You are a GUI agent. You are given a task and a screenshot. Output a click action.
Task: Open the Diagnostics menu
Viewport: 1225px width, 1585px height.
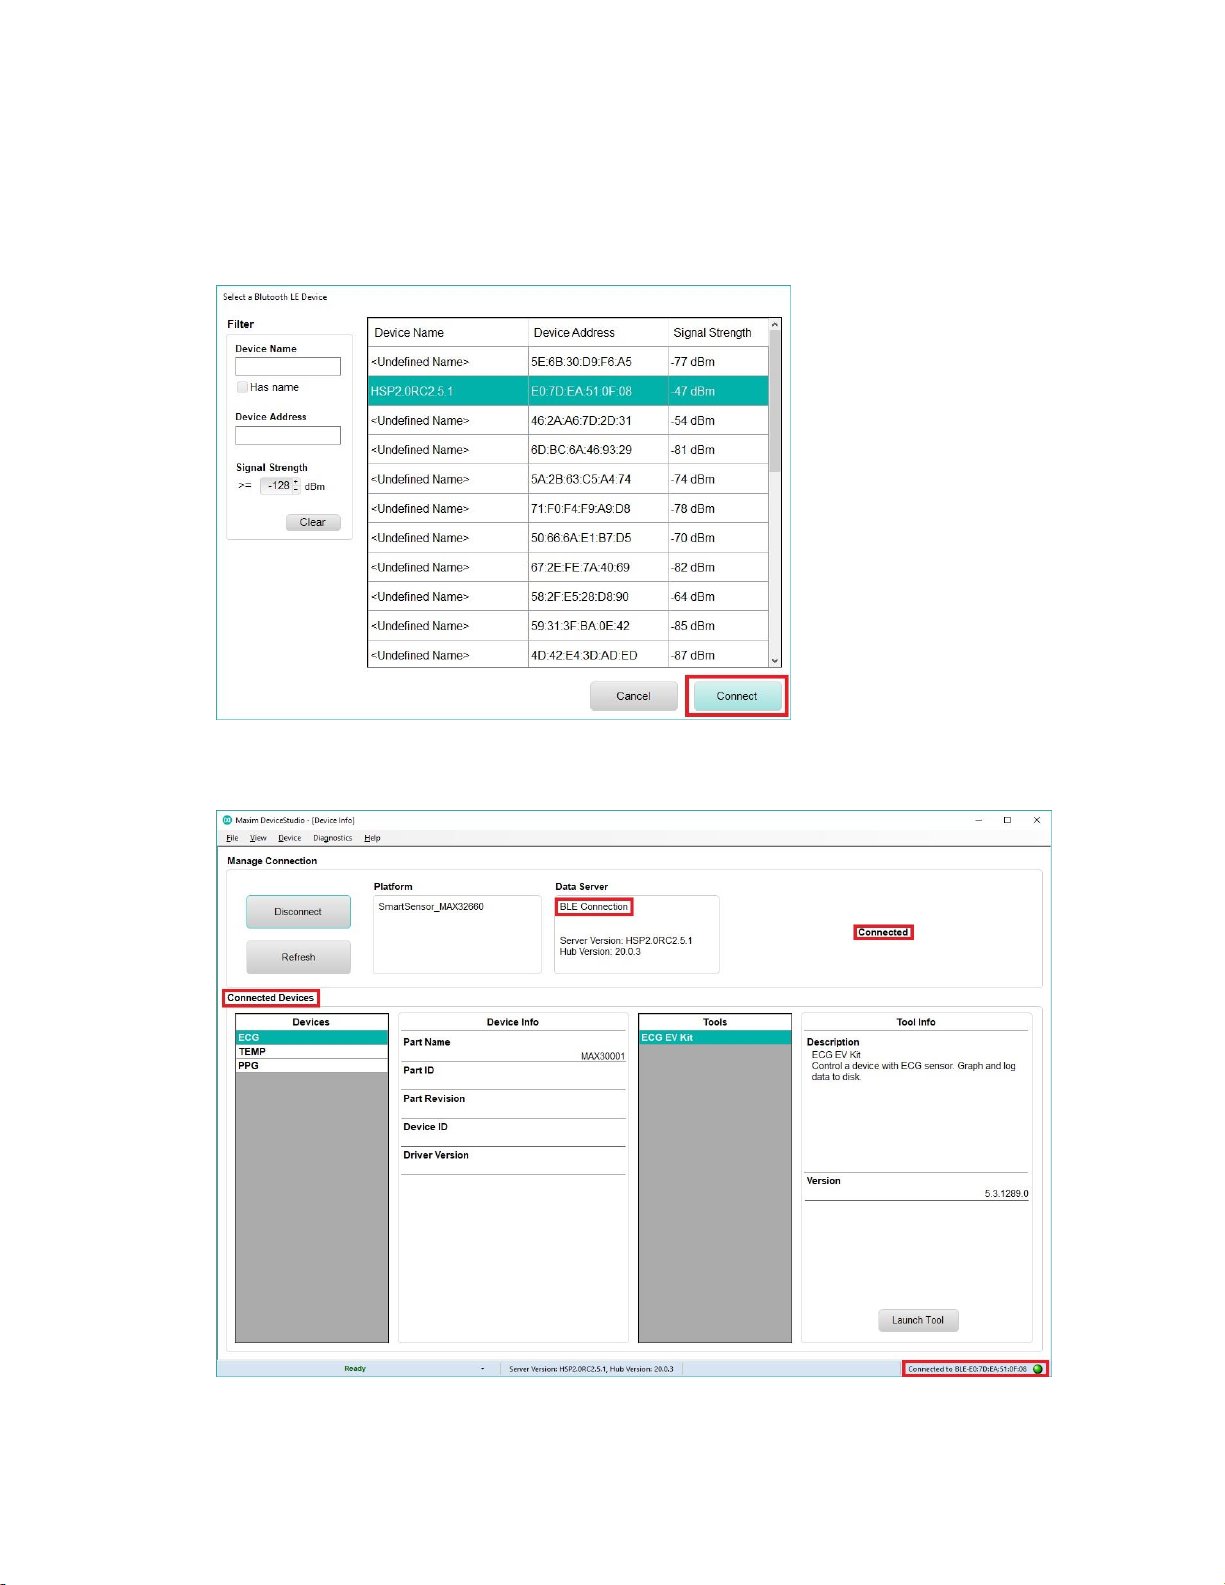click(332, 838)
